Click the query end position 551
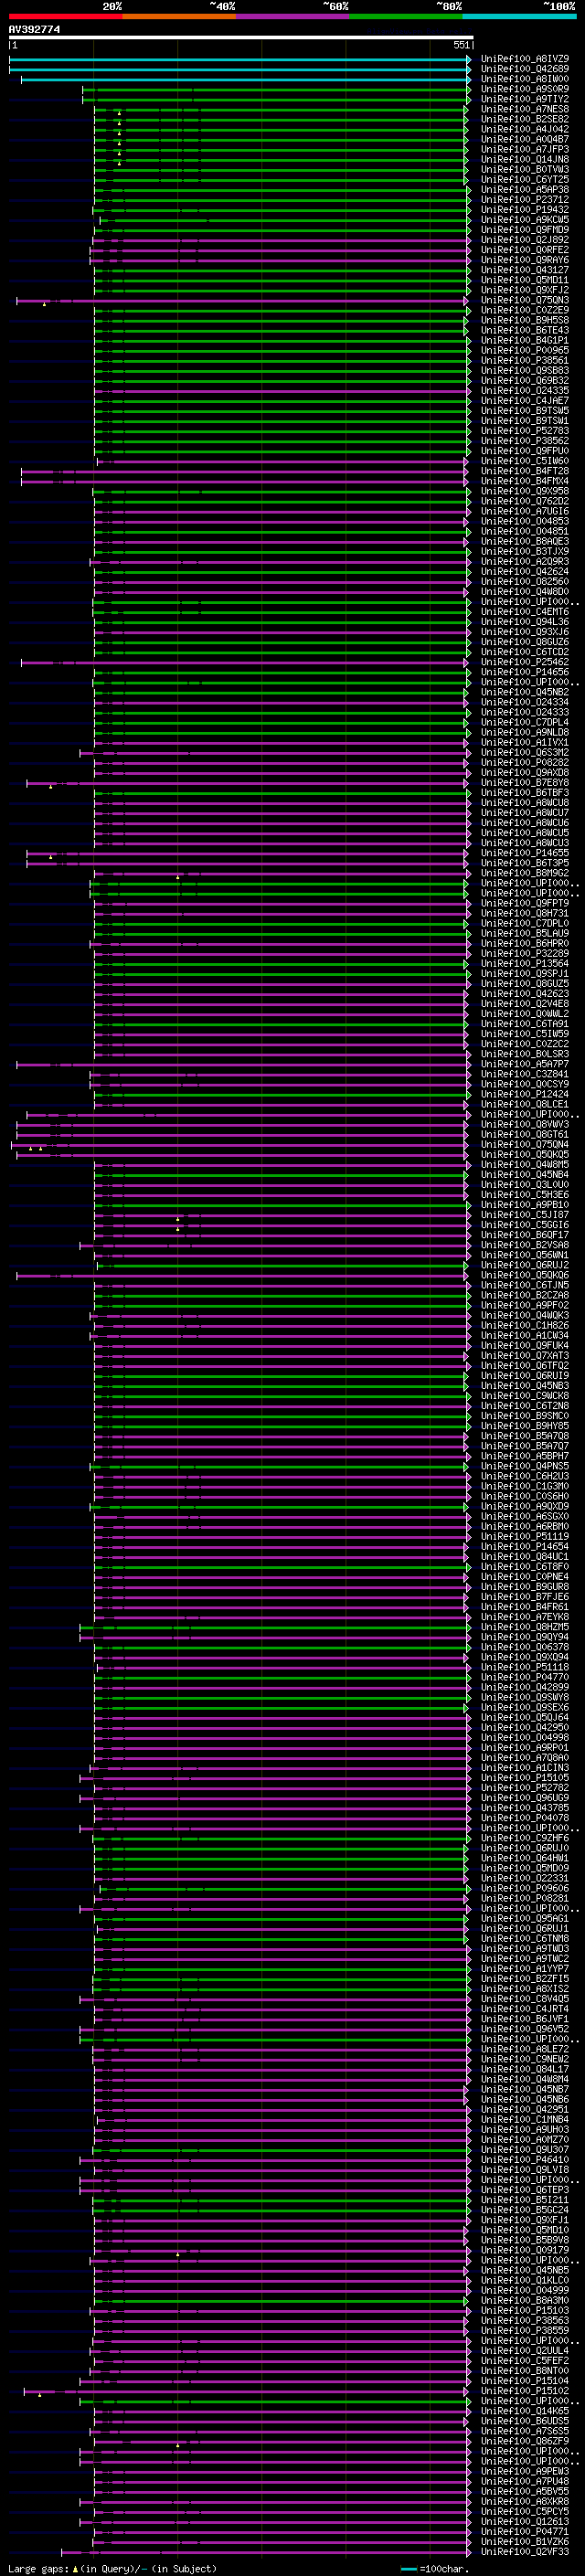This screenshot has width=585, height=2576. point(461,45)
